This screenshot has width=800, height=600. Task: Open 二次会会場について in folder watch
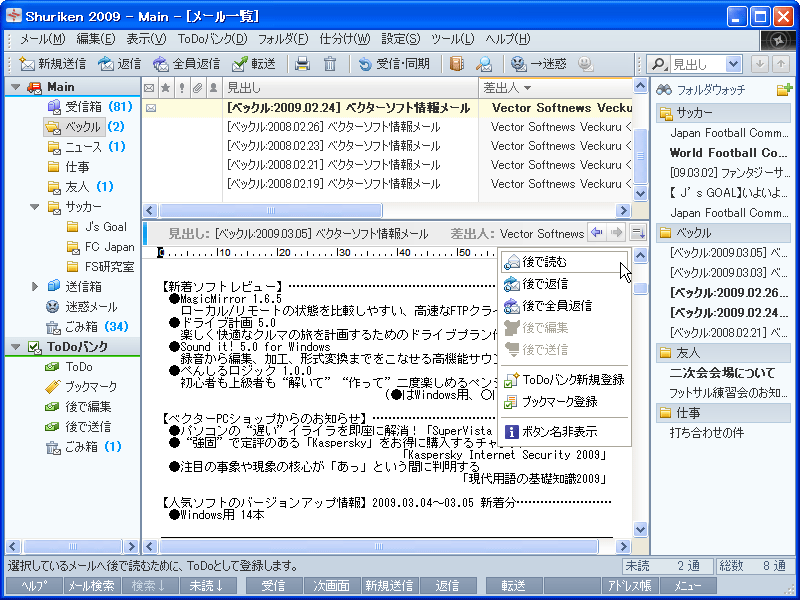pos(722,373)
